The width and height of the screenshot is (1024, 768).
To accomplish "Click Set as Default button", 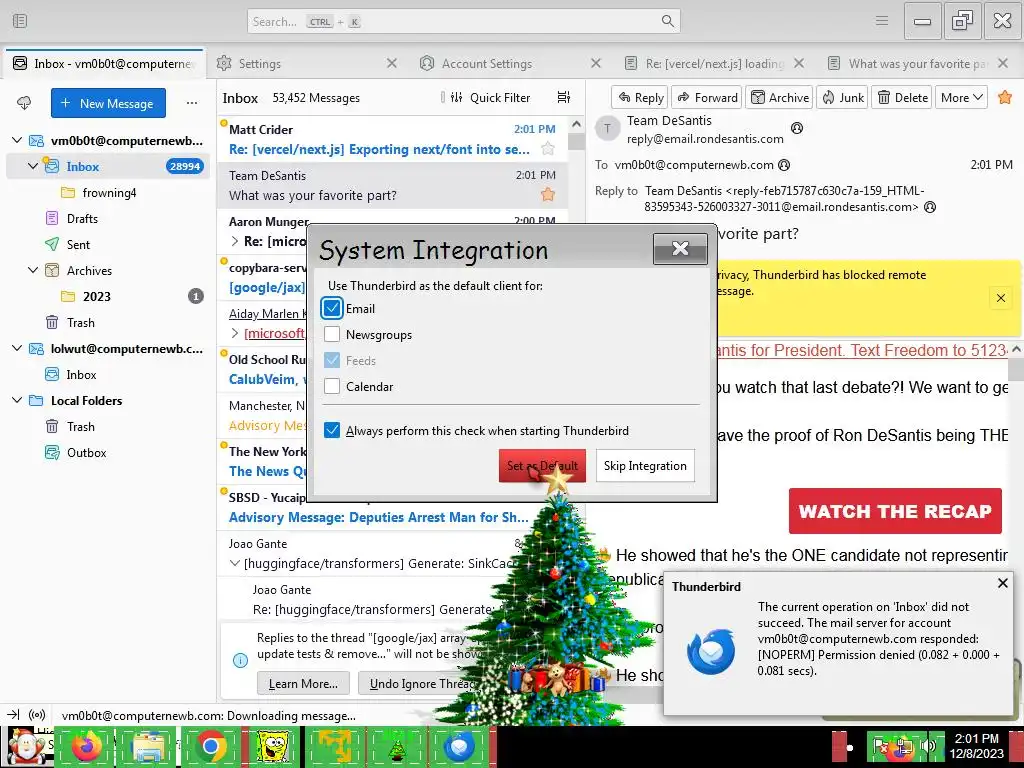I will coord(542,466).
